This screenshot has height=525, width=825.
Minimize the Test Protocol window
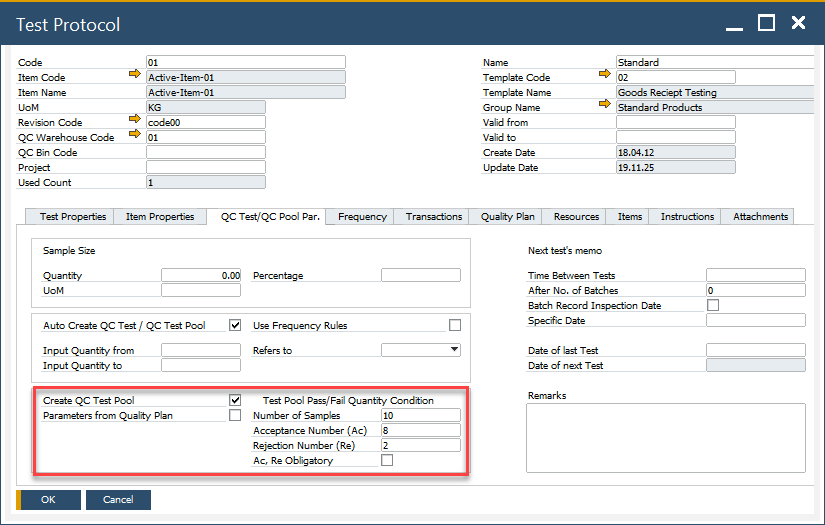734,23
